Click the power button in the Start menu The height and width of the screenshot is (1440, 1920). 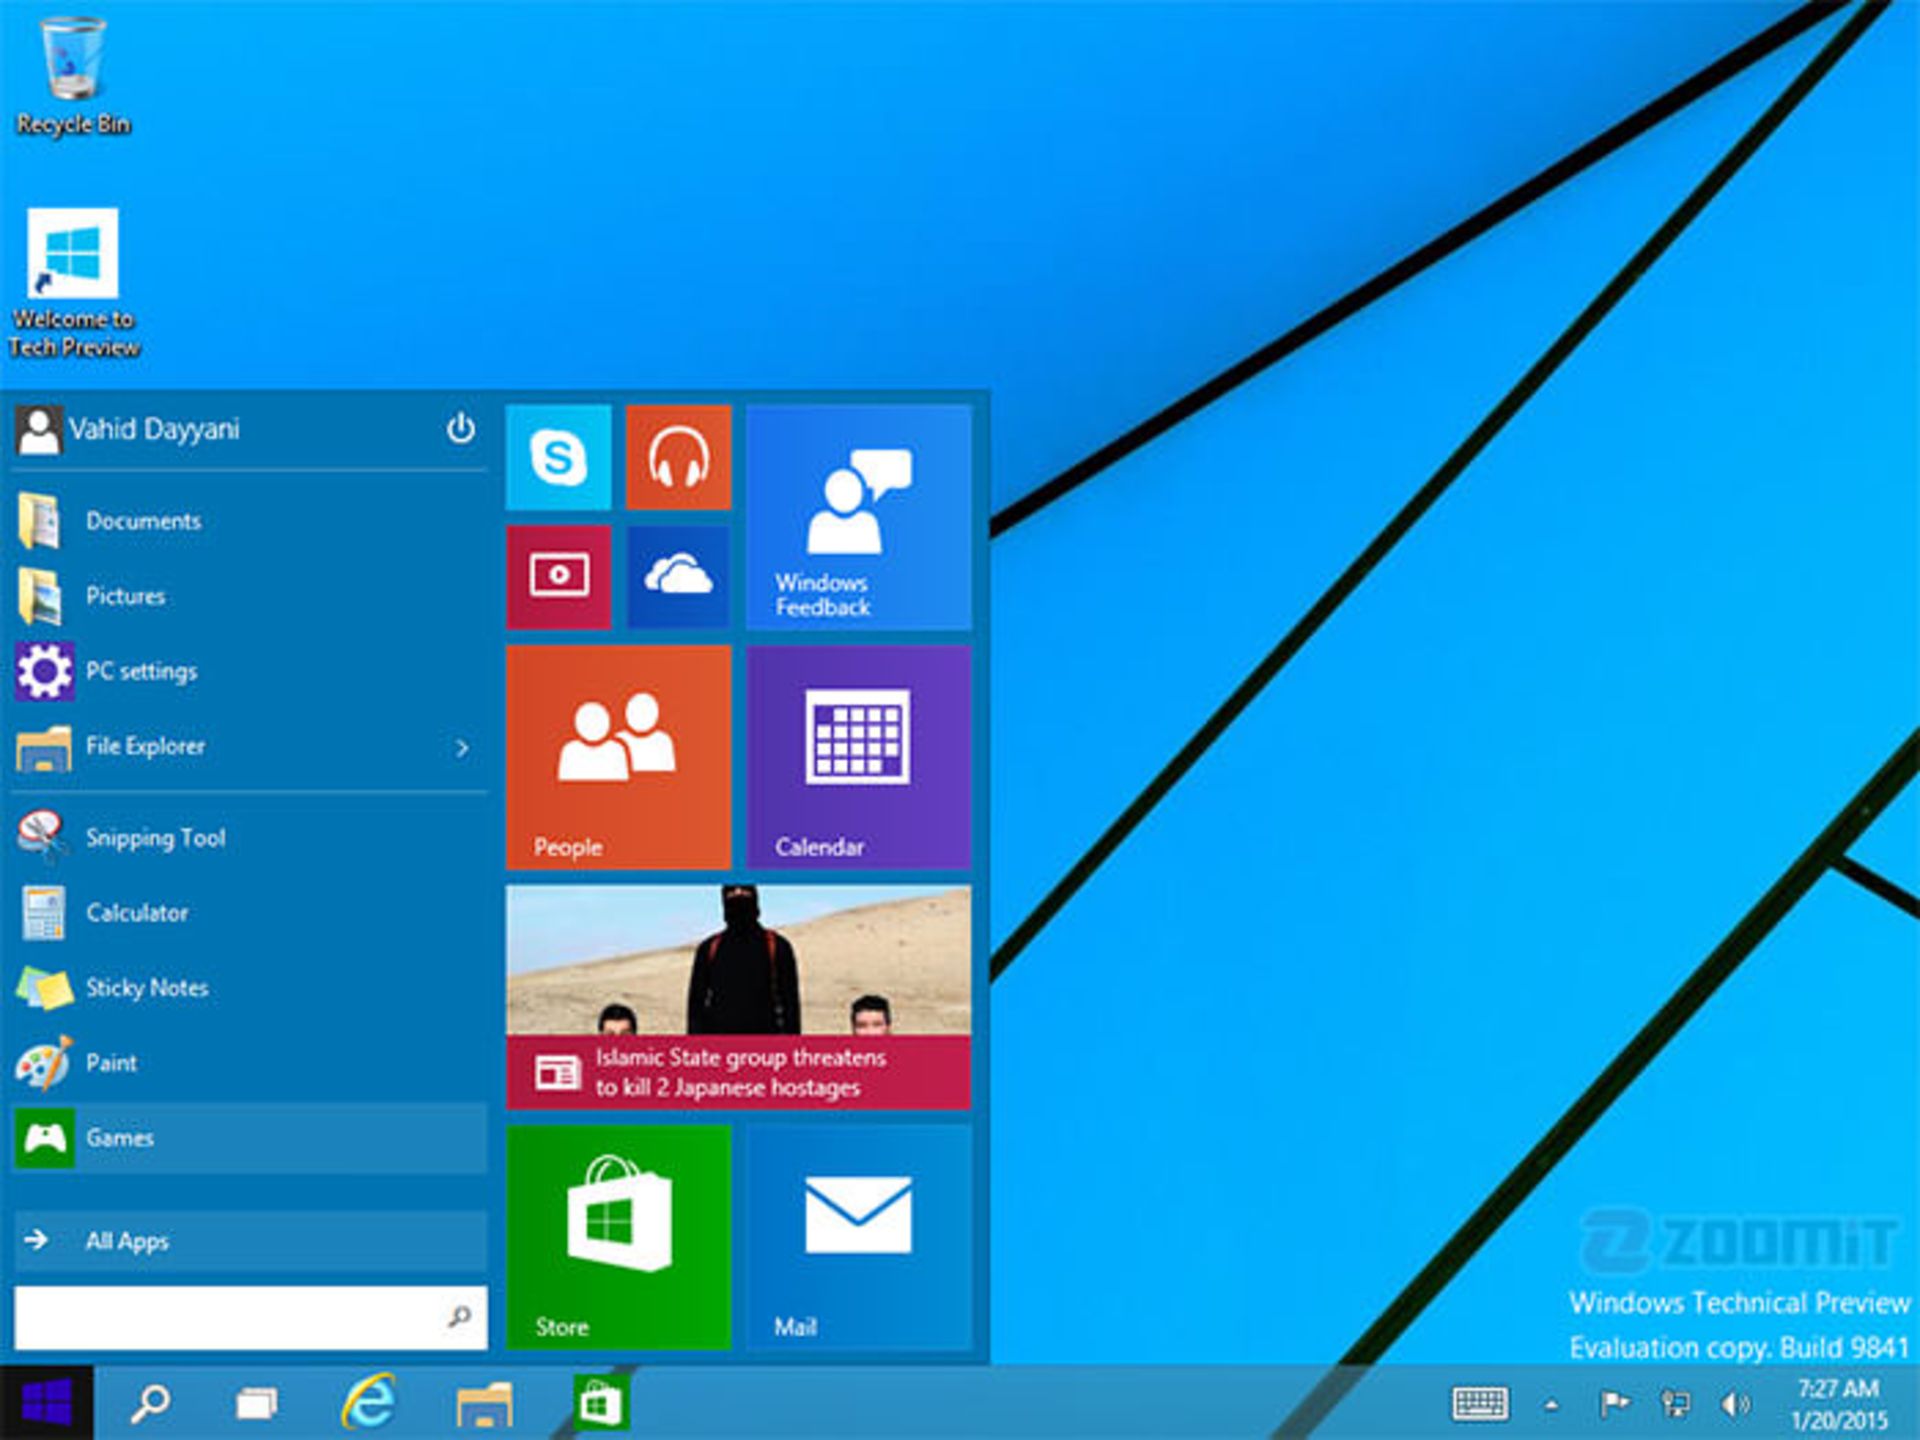[460, 429]
